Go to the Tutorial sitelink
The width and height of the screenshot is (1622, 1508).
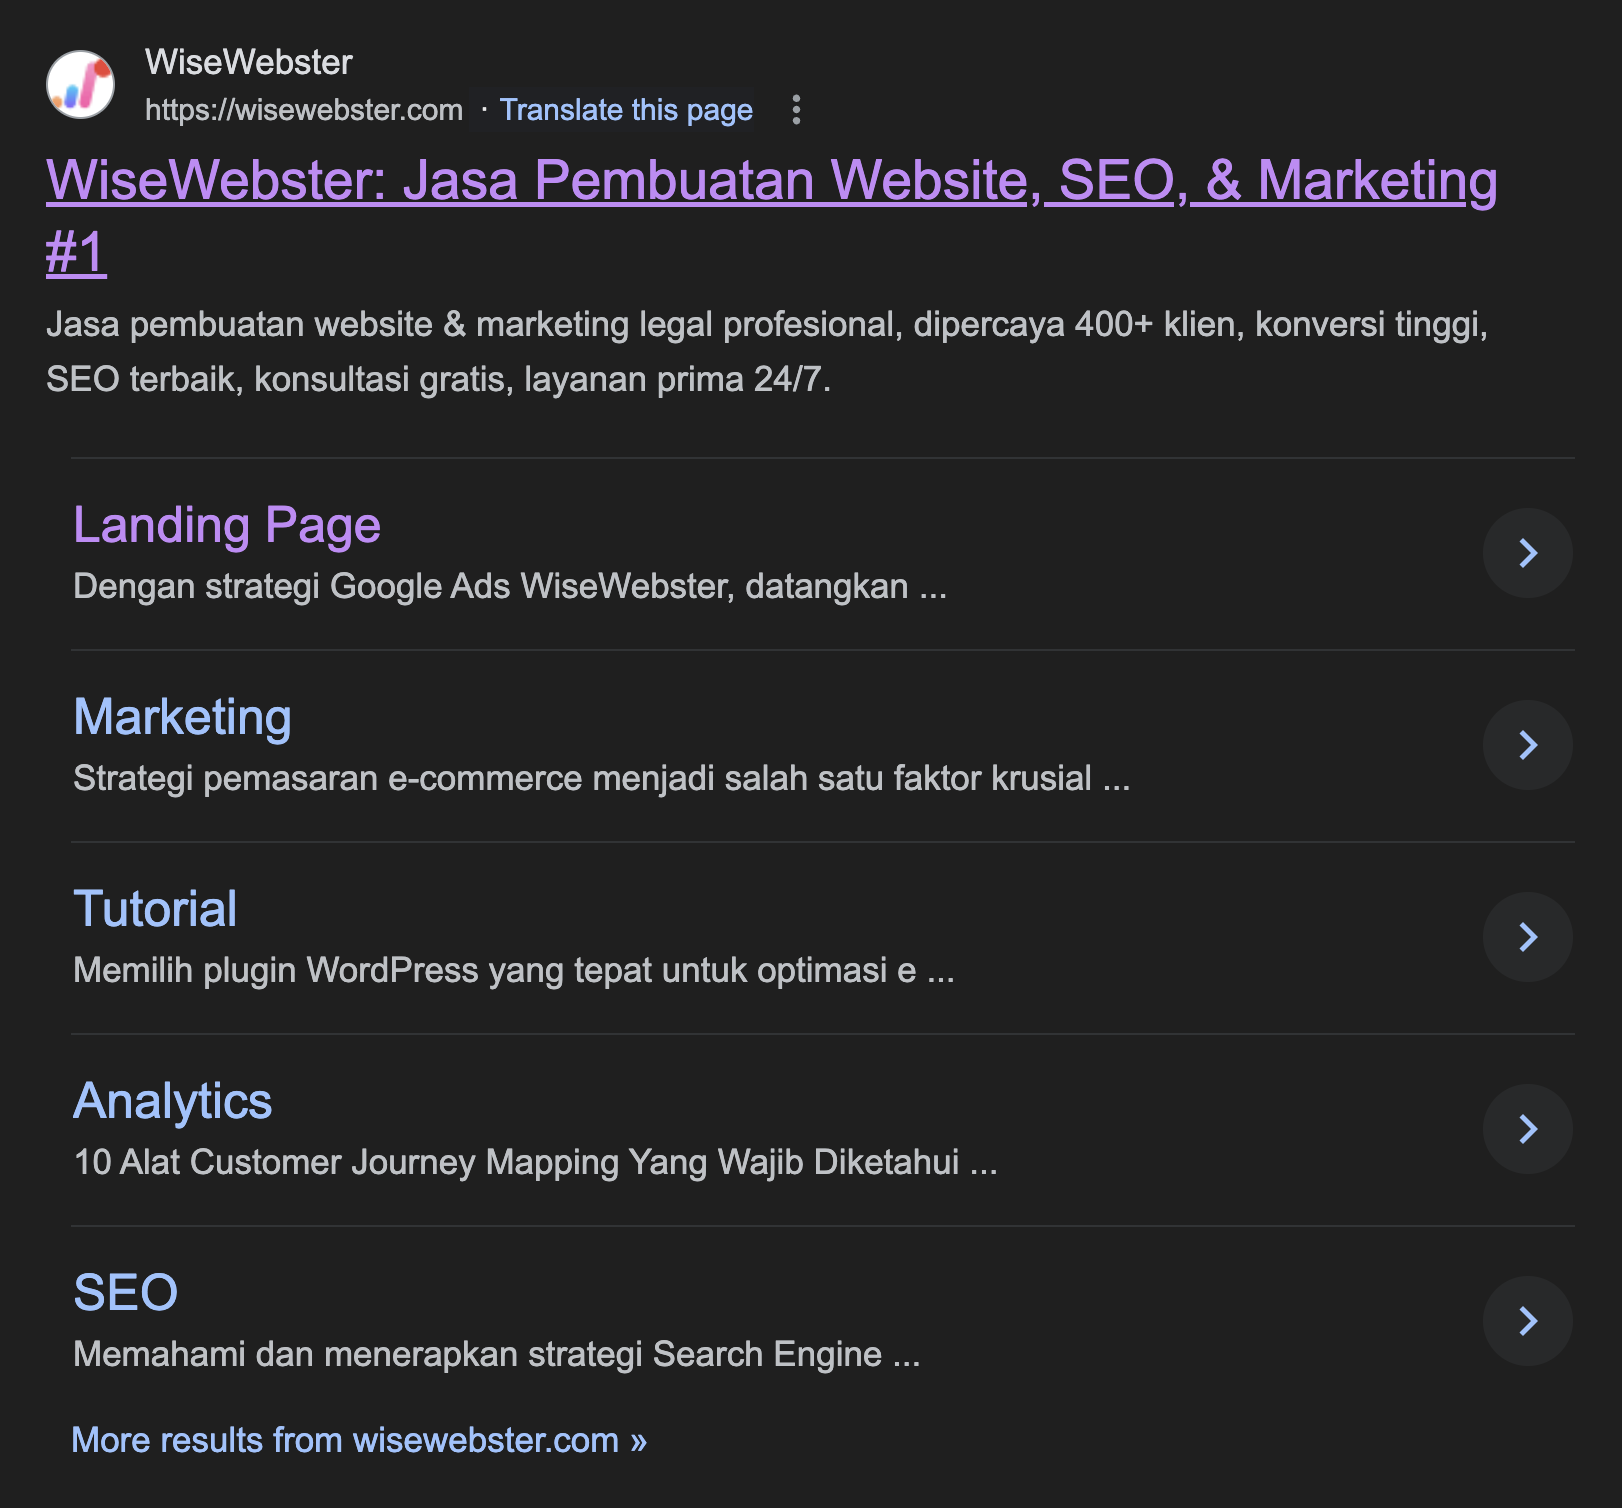tap(155, 910)
